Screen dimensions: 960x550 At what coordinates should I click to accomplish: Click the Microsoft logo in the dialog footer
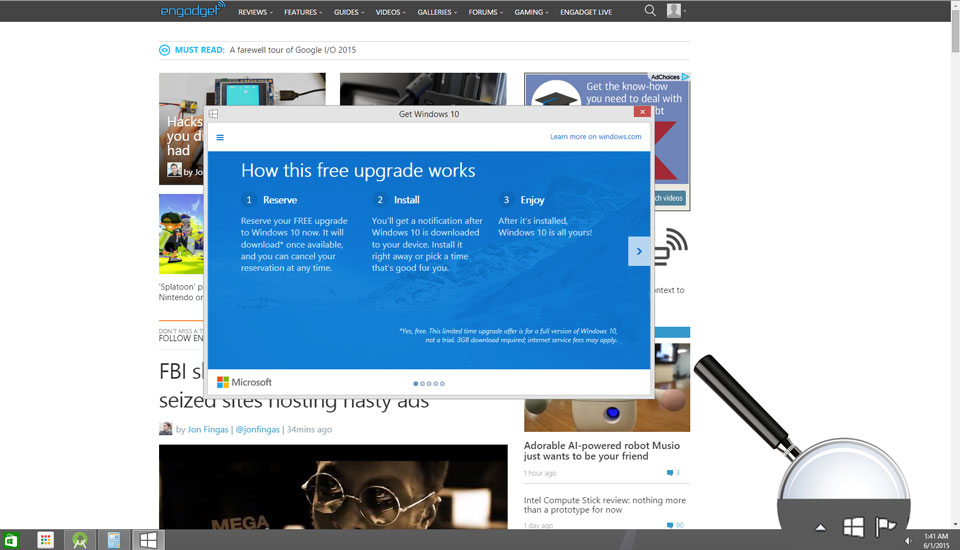(244, 382)
